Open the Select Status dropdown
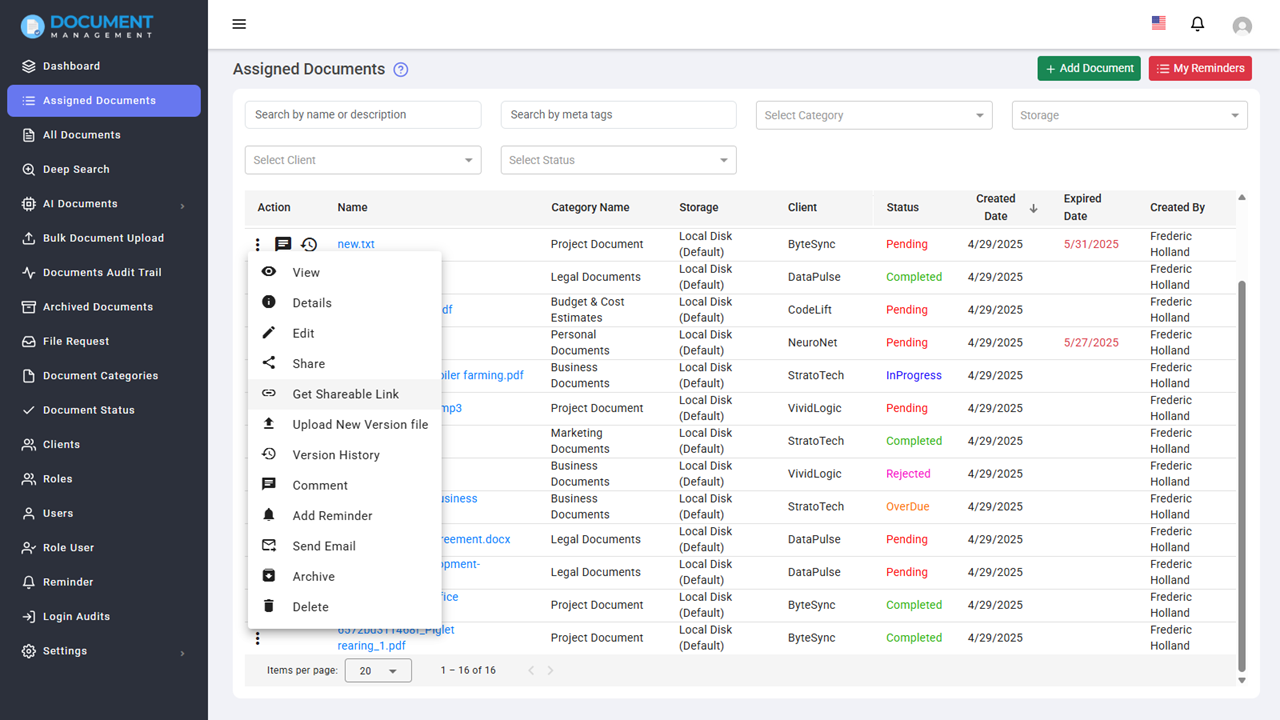This screenshot has height=720, width=1280. (x=618, y=160)
